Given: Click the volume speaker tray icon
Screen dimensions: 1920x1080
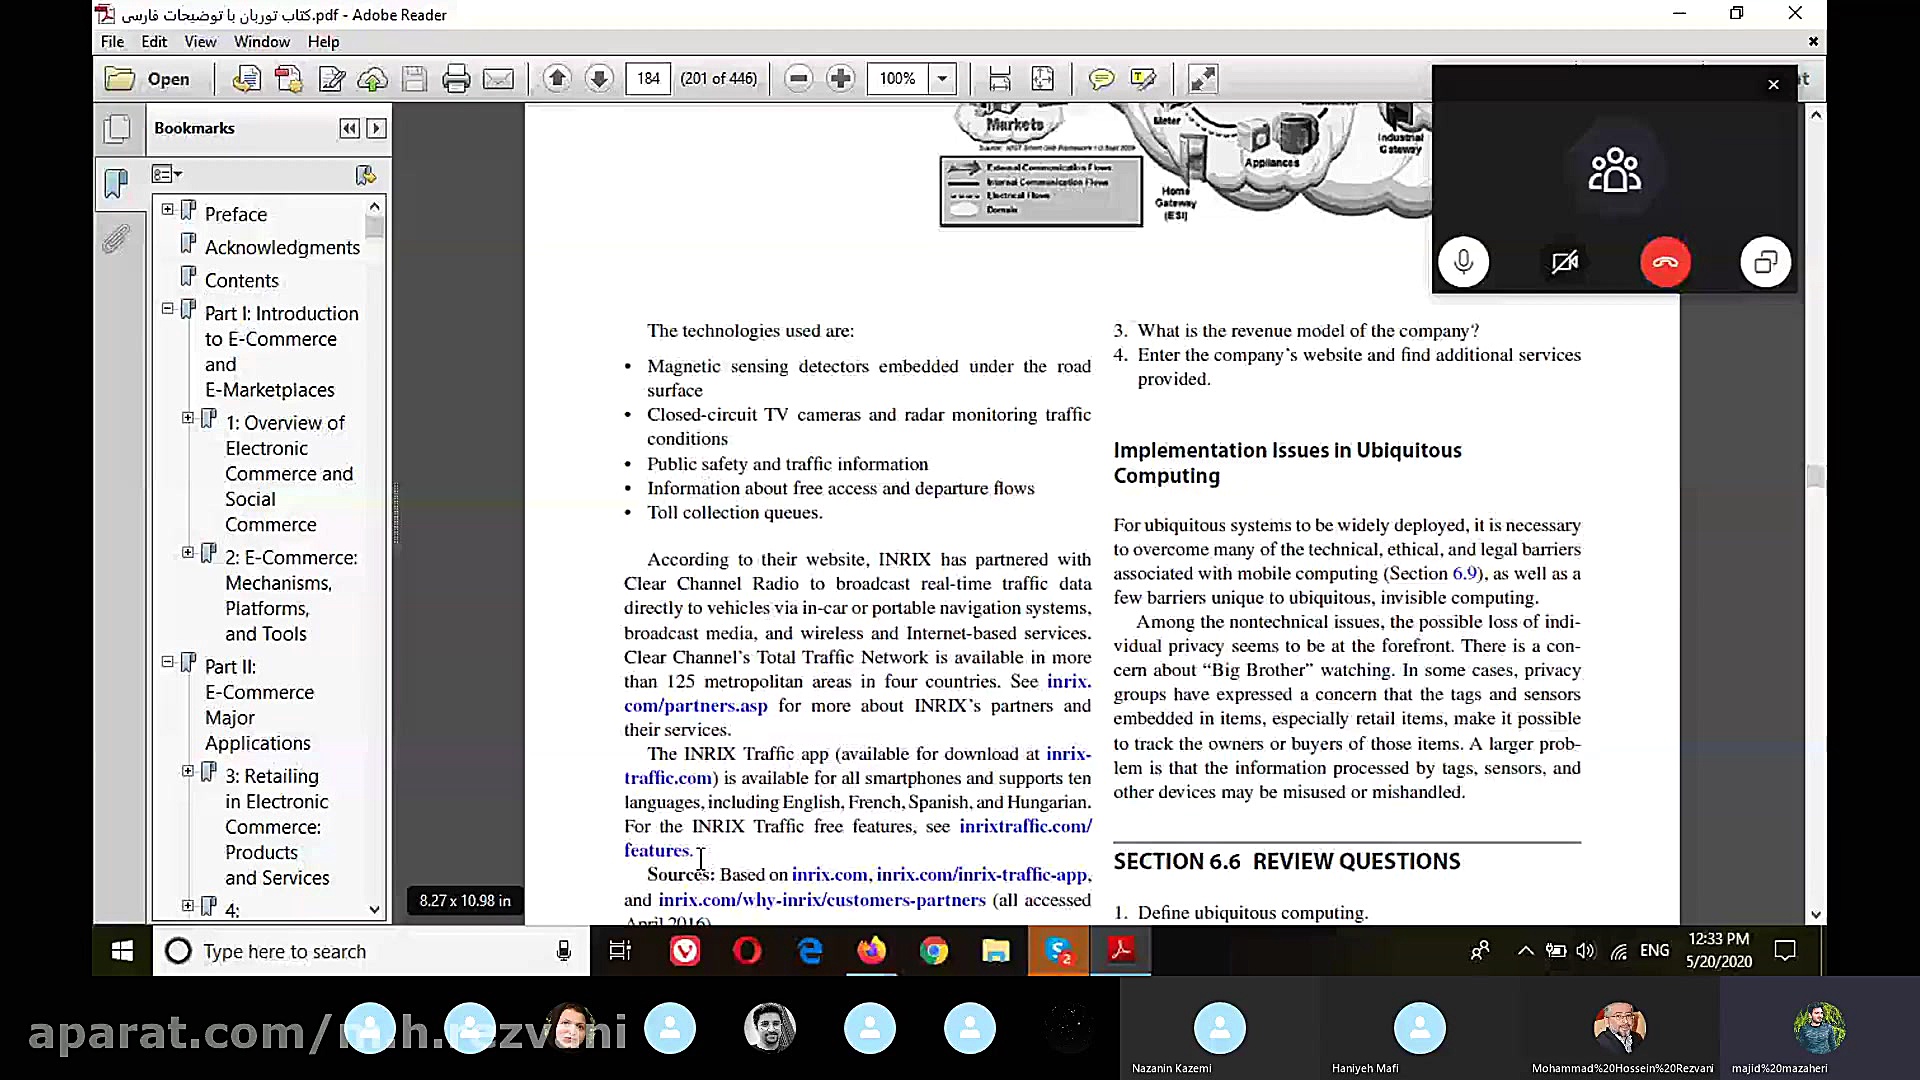Looking at the screenshot, I should 1586,951.
